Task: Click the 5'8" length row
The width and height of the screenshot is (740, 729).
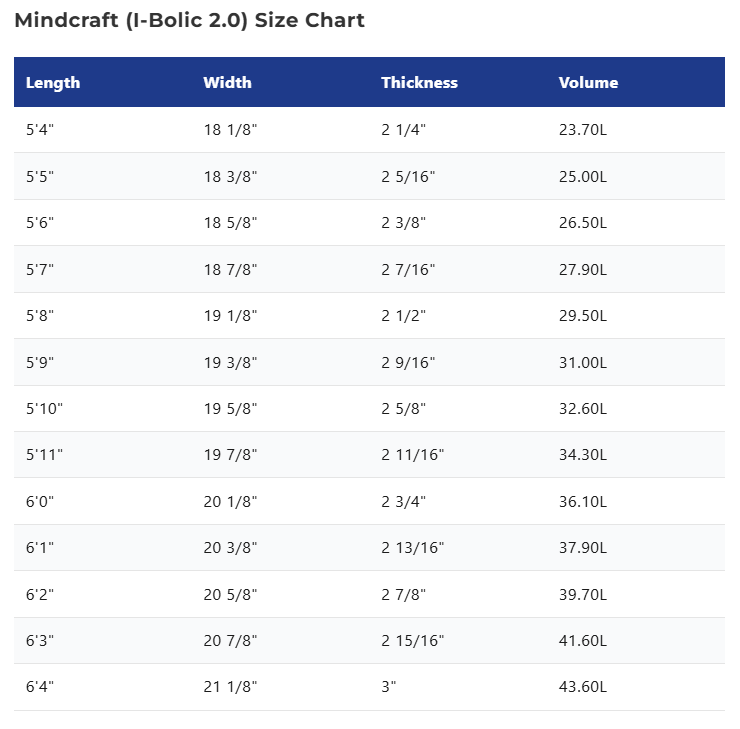Action: 370,316
